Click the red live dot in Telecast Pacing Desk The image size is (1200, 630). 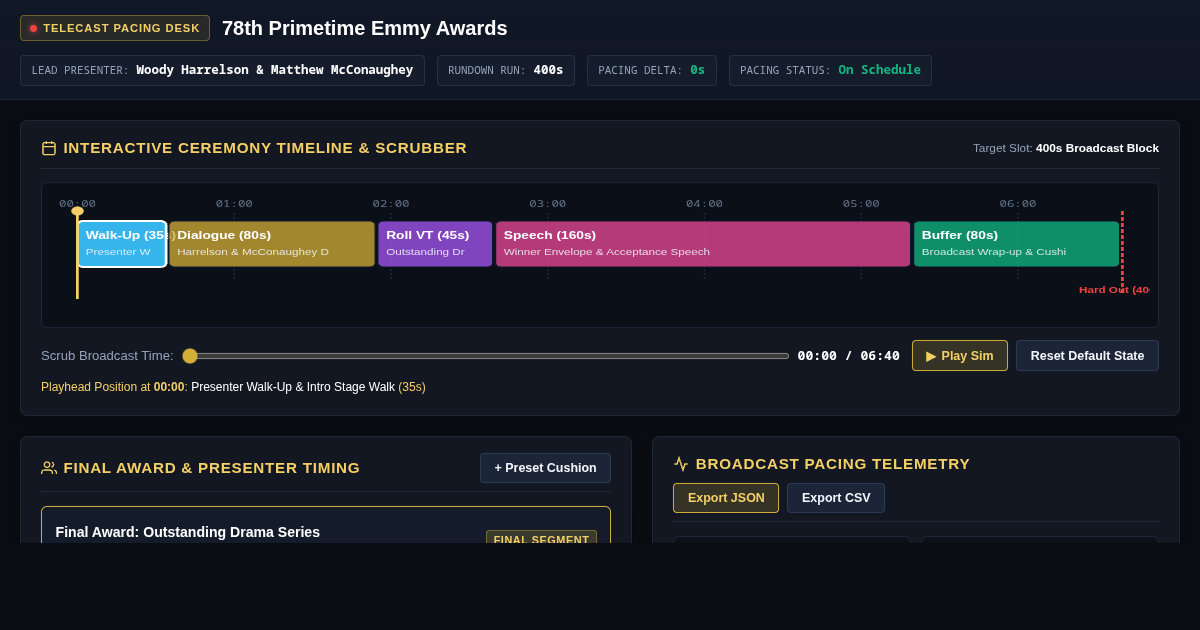point(33,28)
